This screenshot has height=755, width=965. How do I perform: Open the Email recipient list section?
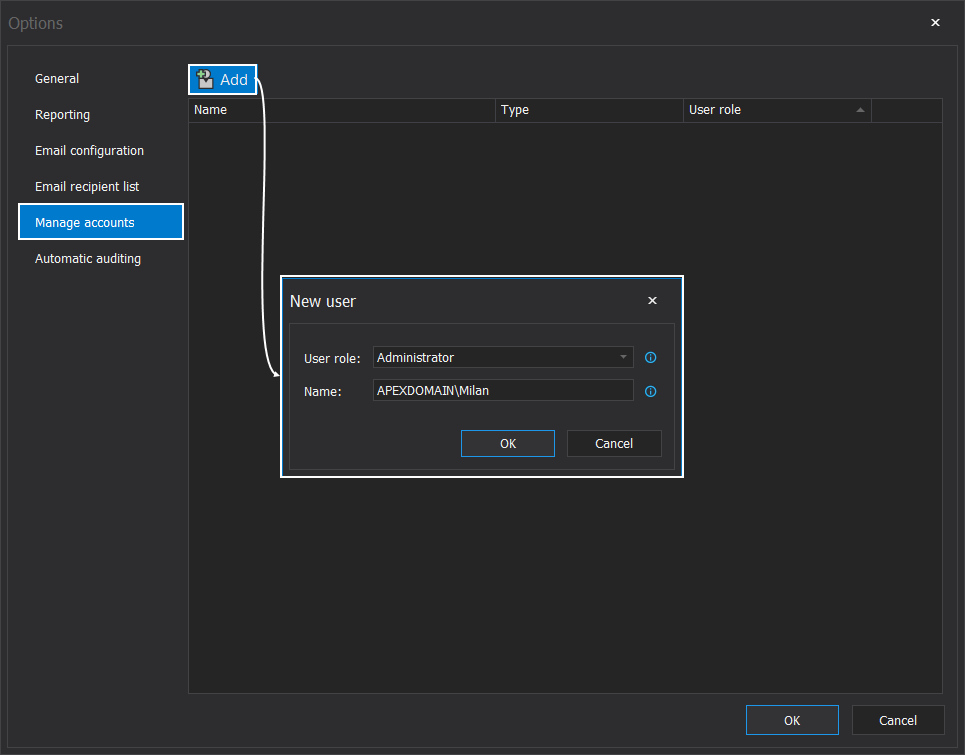click(x=87, y=187)
